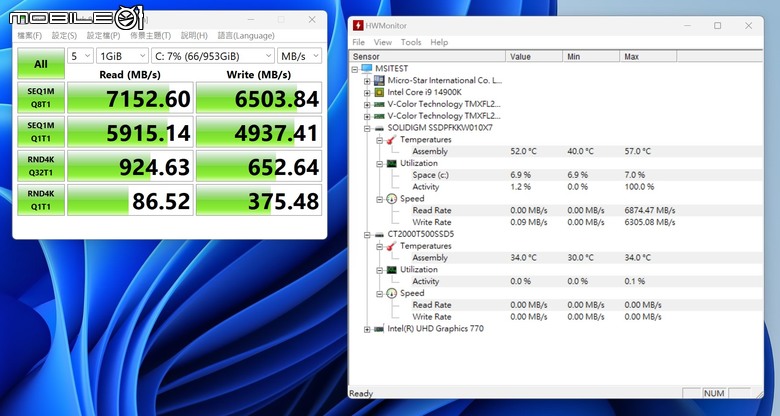Run the SEQ1M Q8T1 test

(41, 98)
